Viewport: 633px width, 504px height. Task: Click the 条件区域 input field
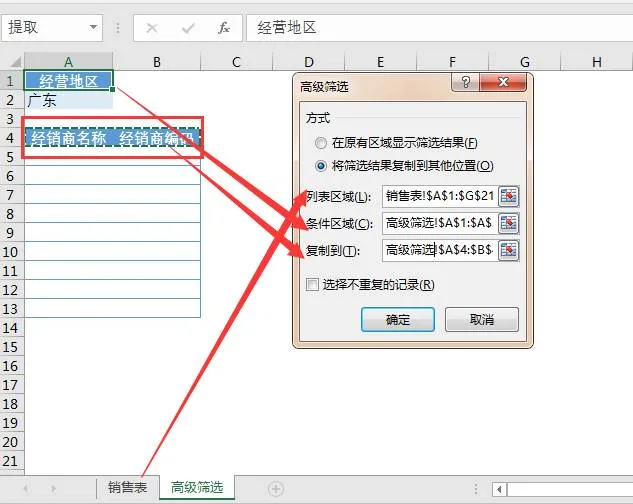tap(440, 223)
